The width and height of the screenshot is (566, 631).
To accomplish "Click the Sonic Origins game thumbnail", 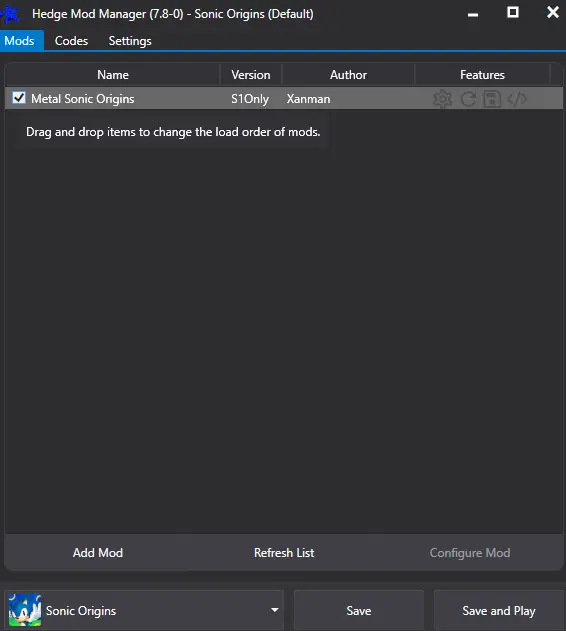I will 25,610.
